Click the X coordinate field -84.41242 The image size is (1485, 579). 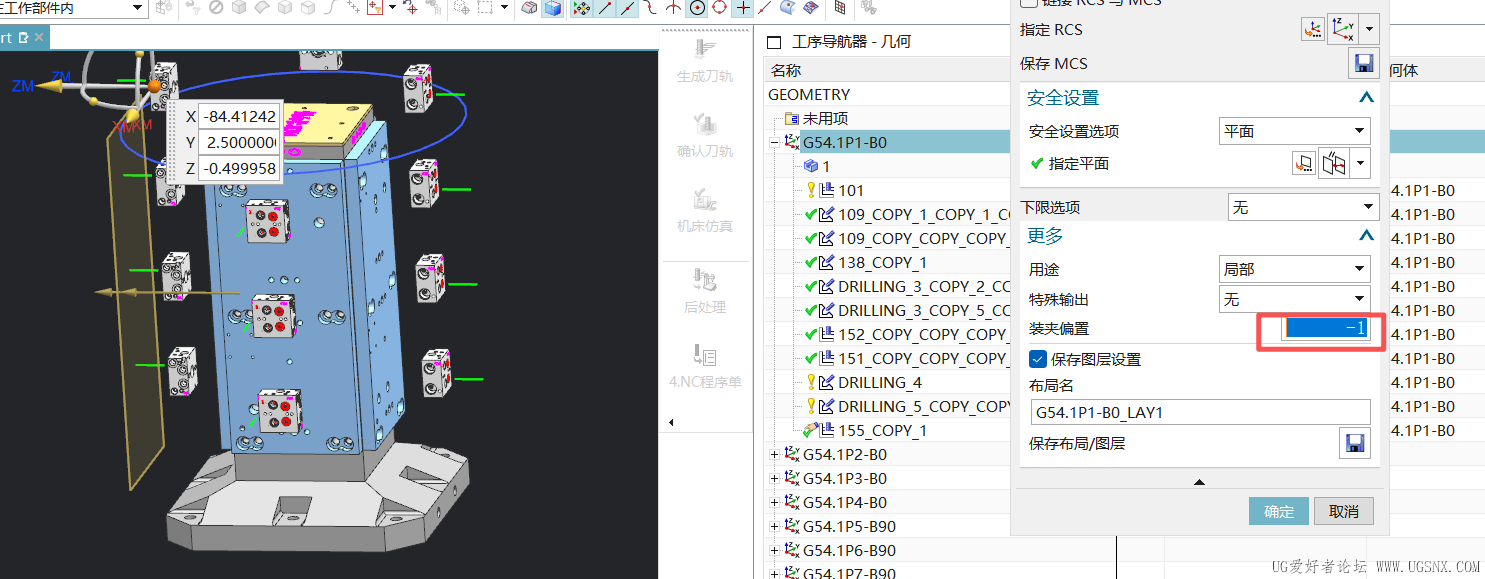point(240,116)
